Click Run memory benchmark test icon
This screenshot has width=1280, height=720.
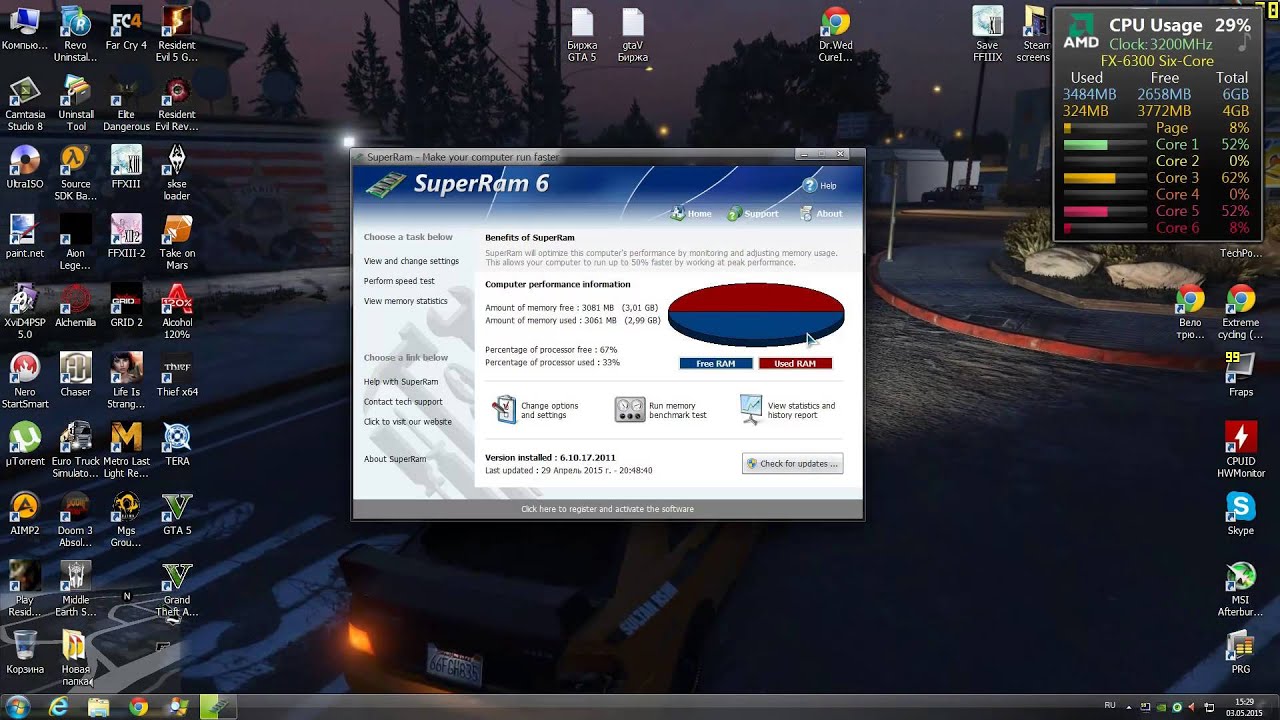629,409
